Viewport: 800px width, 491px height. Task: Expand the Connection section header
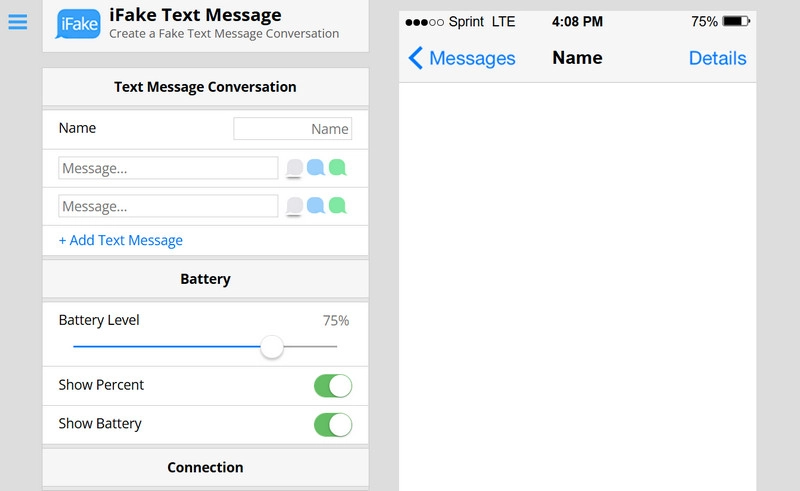(205, 468)
